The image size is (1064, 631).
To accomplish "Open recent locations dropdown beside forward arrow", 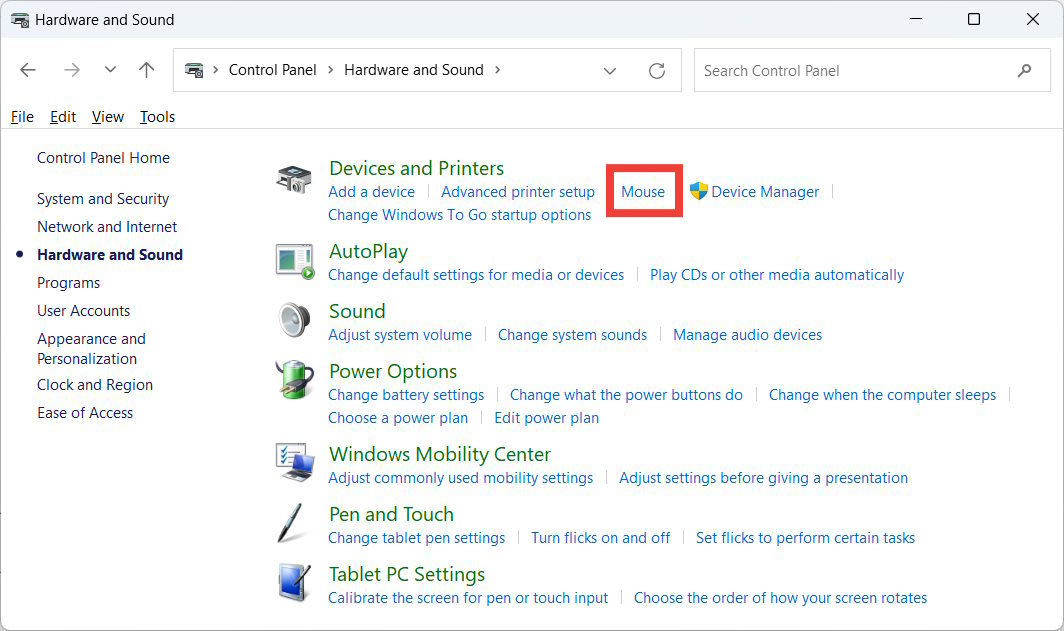I will tap(110, 70).
